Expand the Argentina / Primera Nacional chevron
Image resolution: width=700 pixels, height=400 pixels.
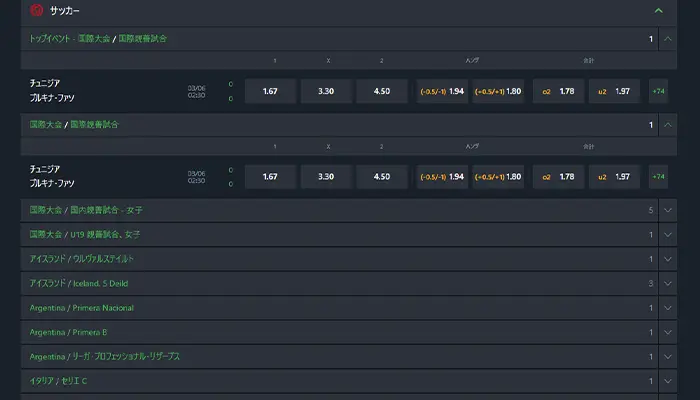[667, 308]
